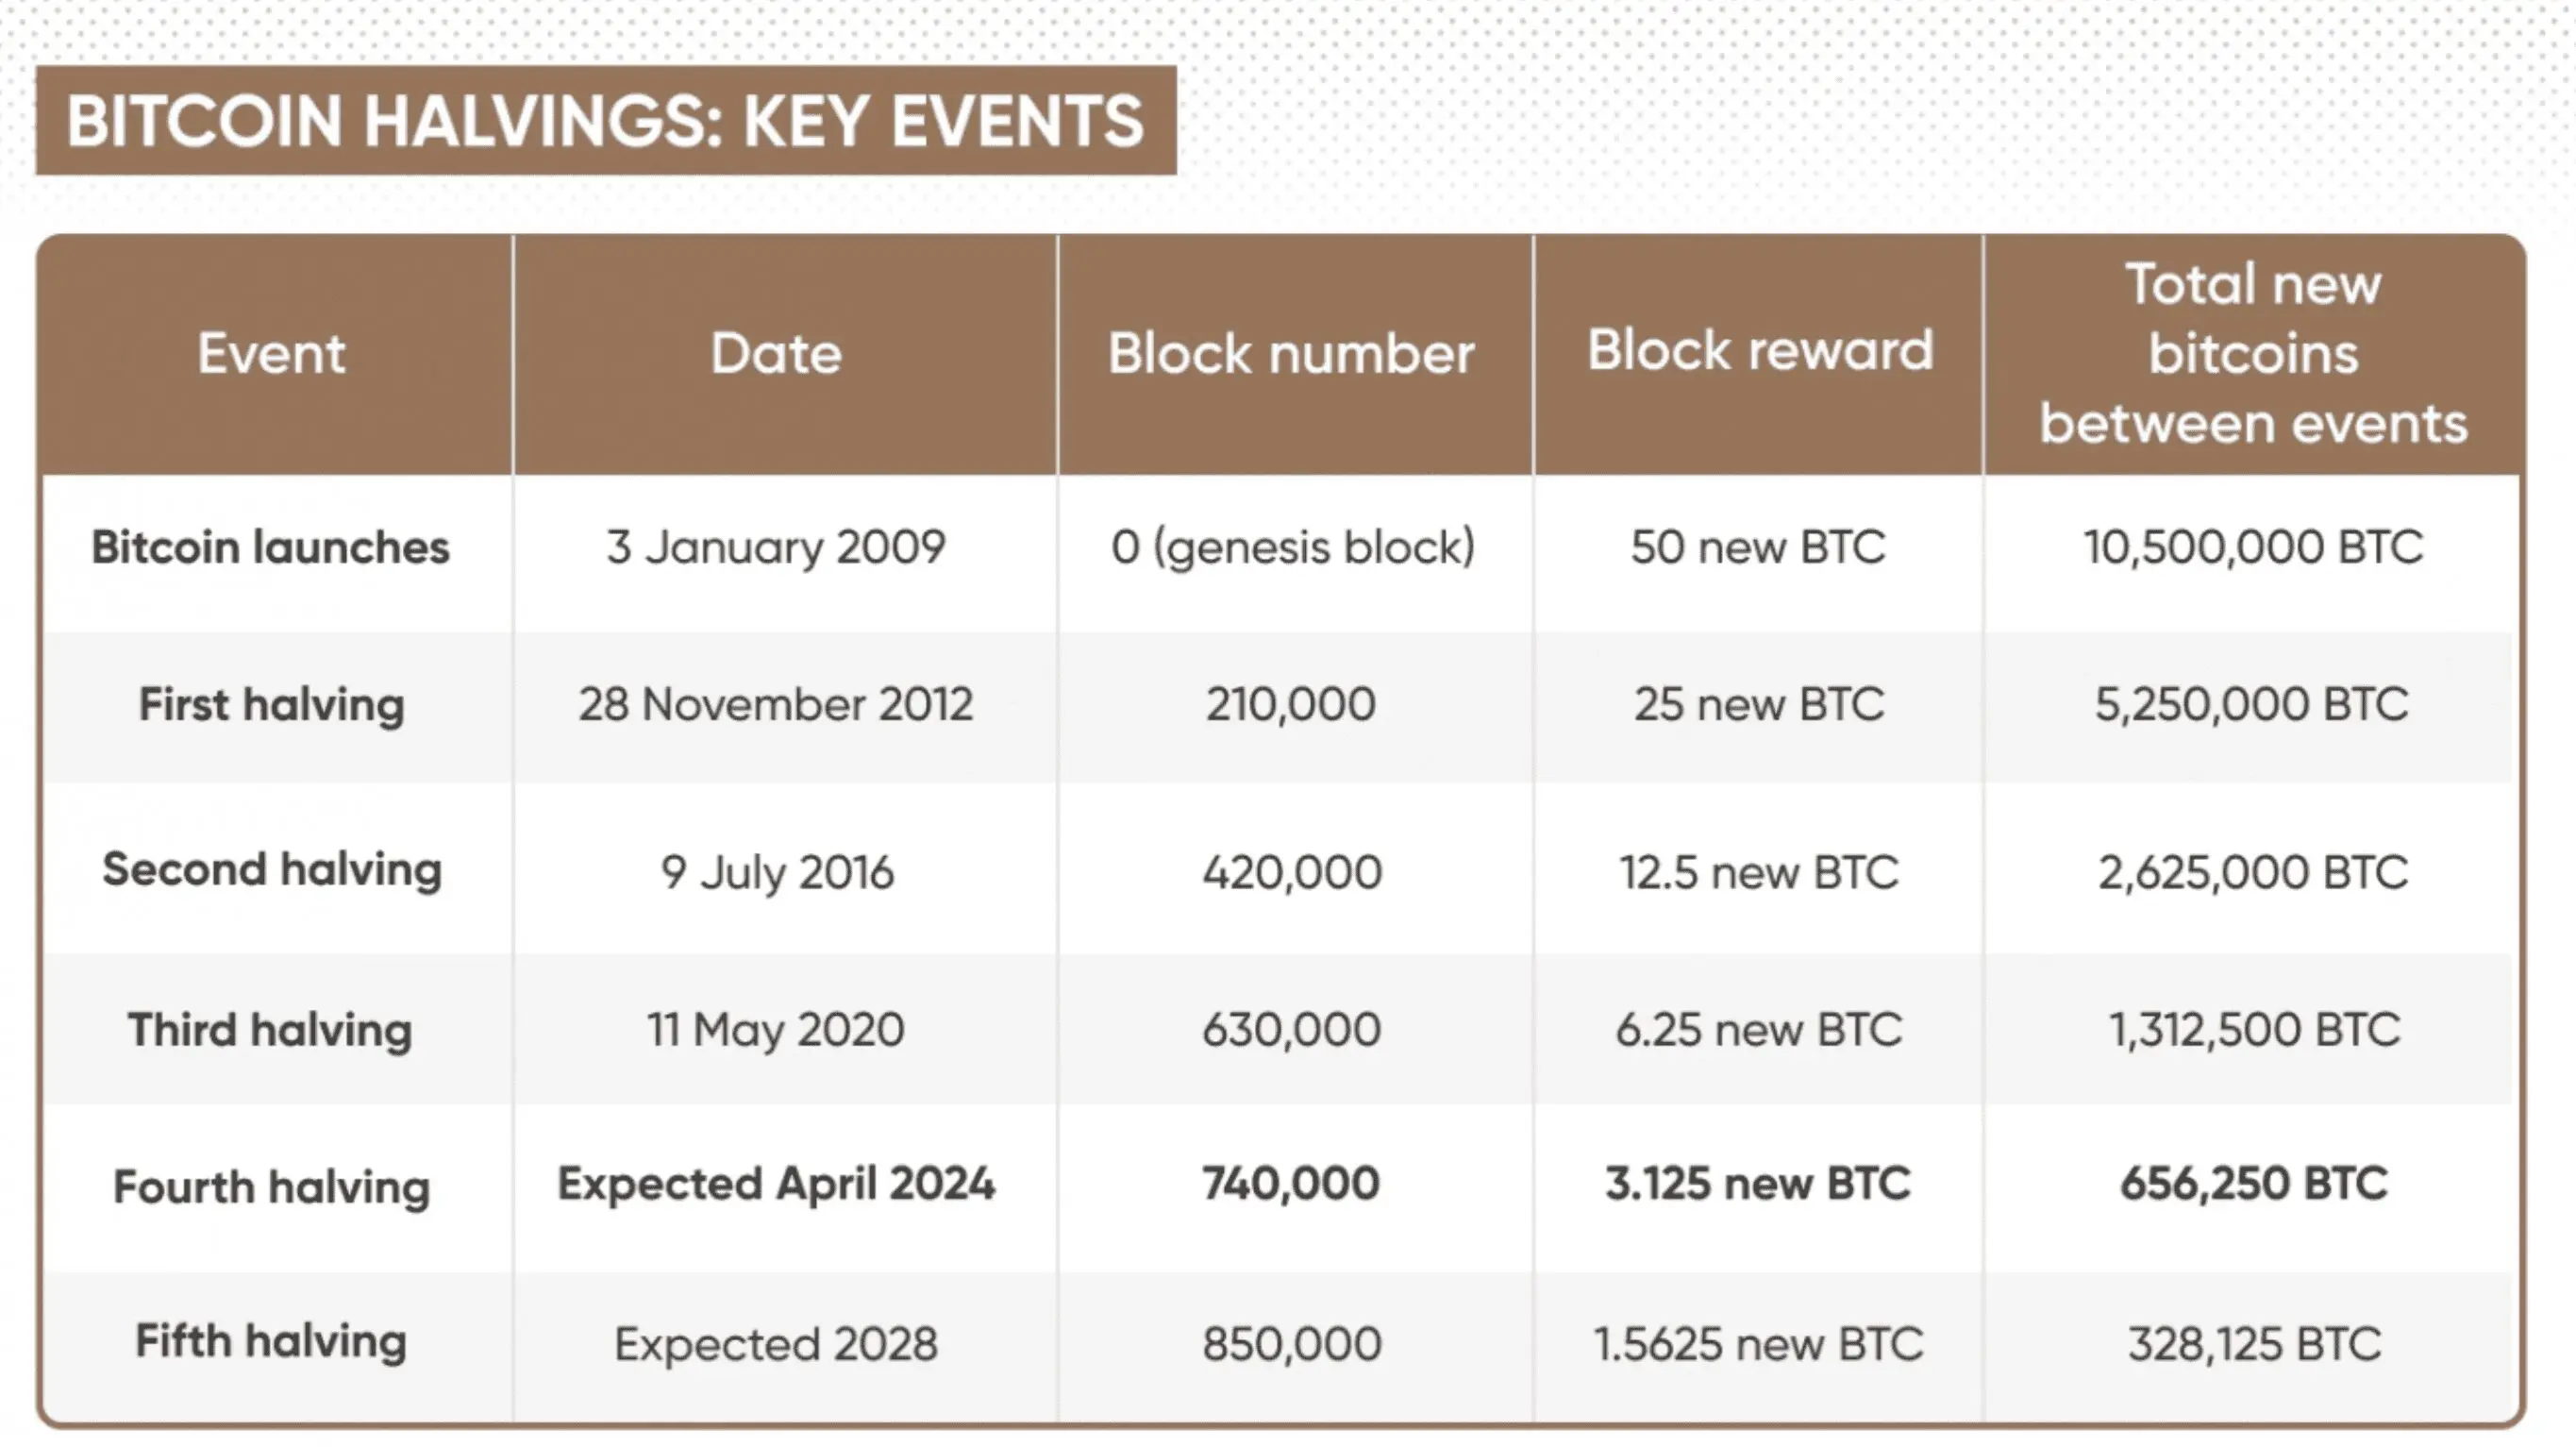Select the 'First halving' row label

click(271, 704)
